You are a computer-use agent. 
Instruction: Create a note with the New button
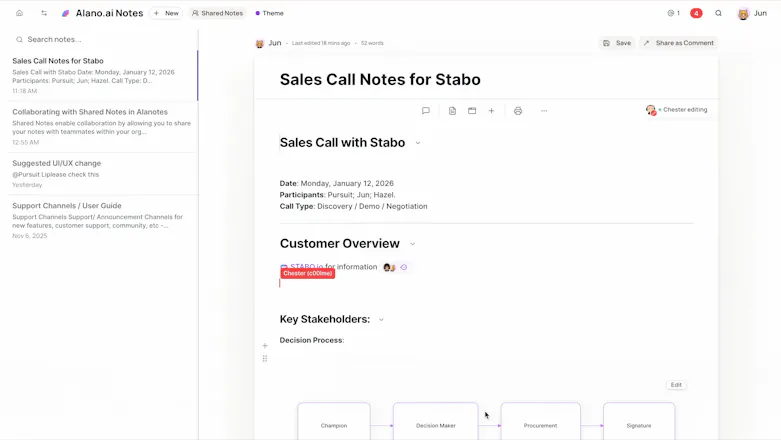pos(166,13)
